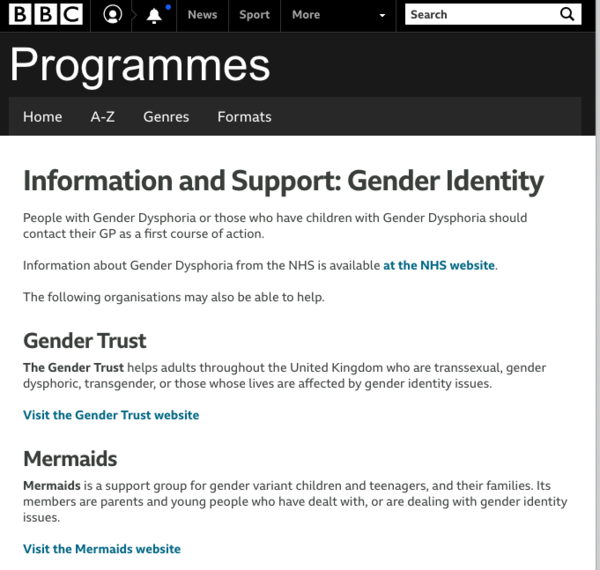The image size is (600, 570).
Task: Open 'Visit the Gender Trust website' link
Action: (111, 415)
